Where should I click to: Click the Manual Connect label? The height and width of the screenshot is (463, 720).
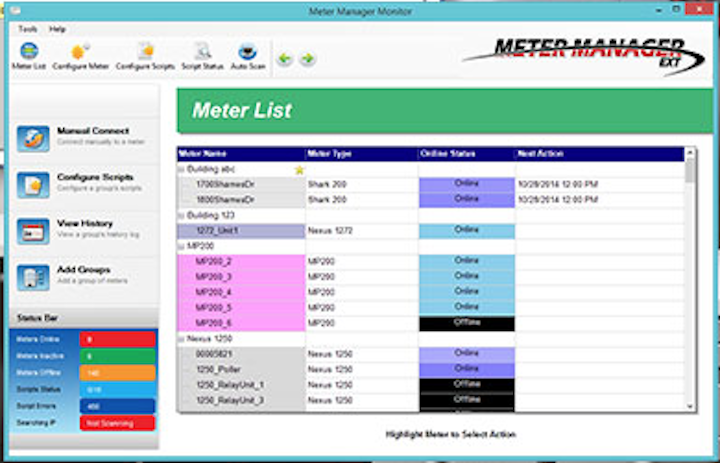point(93,131)
